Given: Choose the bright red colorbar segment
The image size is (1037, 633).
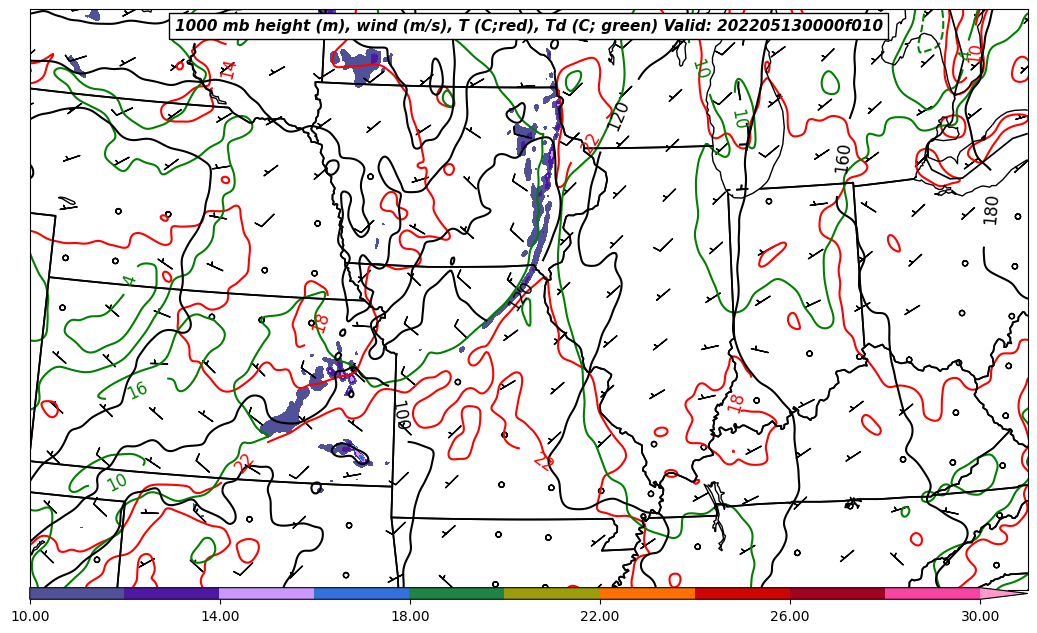Looking at the screenshot, I should pos(742,593).
